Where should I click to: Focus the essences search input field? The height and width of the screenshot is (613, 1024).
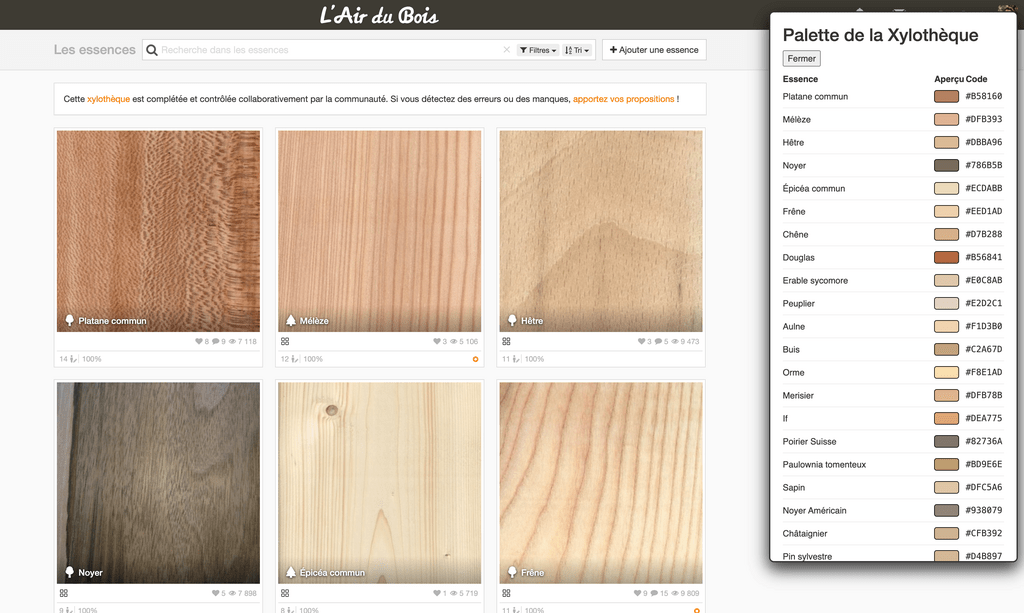(330, 50)
